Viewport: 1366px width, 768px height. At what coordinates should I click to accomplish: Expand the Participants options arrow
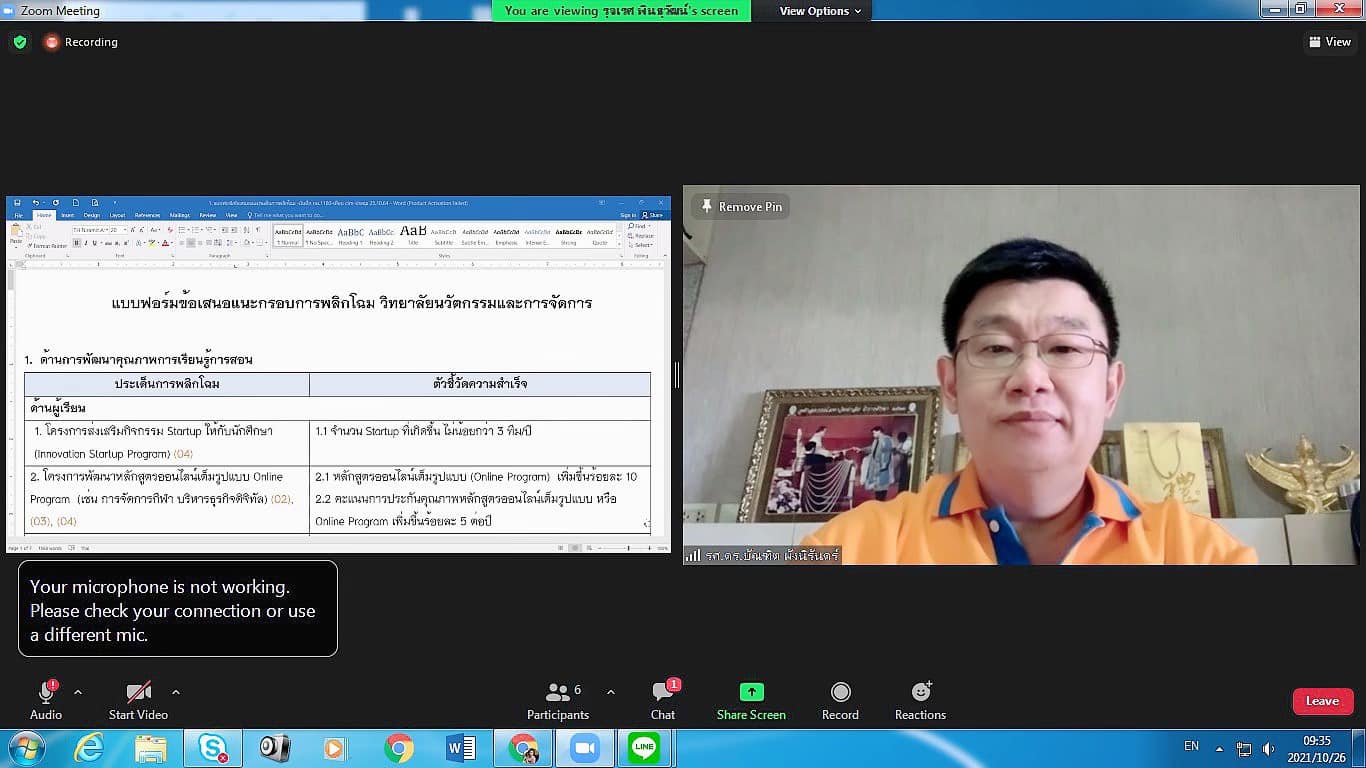pos(611,692)
